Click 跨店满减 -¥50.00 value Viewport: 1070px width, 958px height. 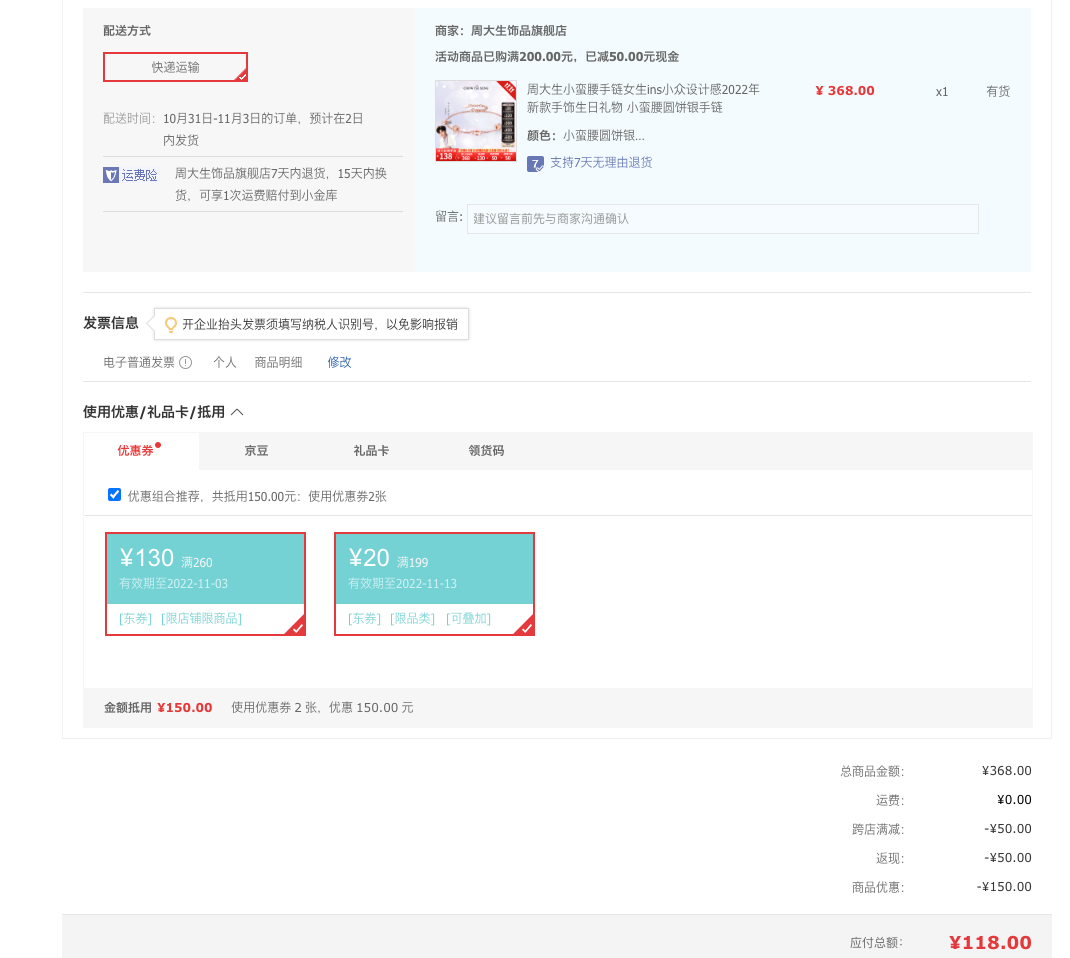pos(1008,828)
